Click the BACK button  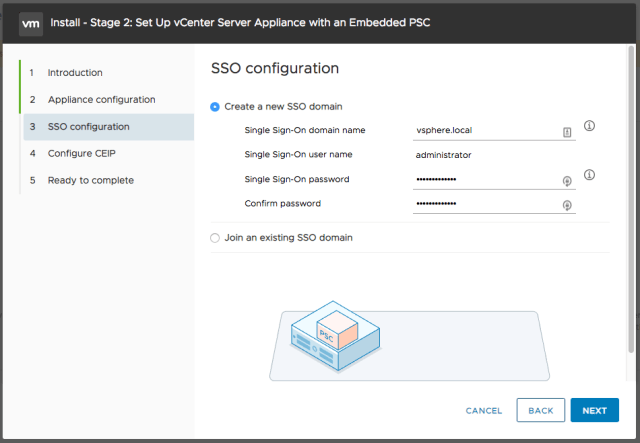[541, 410]
